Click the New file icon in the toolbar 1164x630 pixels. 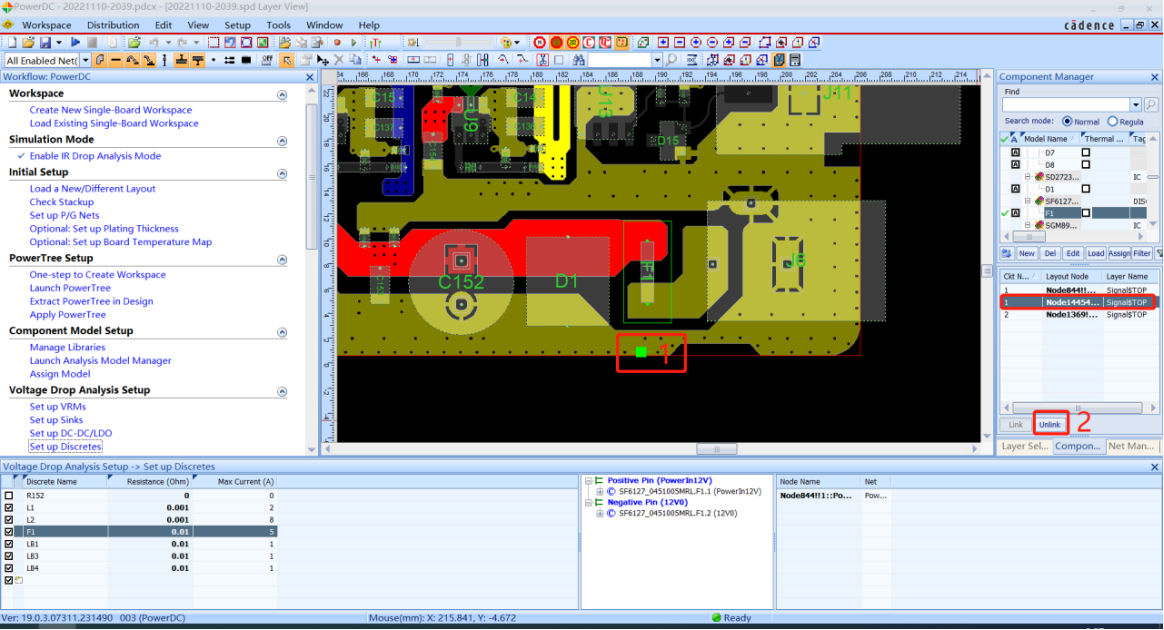tap(12, 42)
